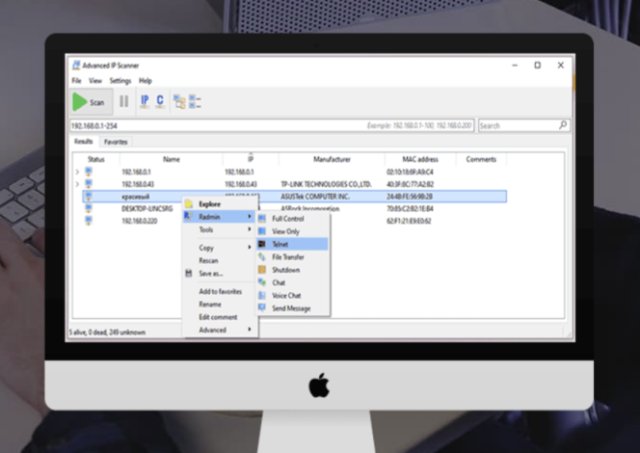The height and width of the screenshot is (453, 640).
Task: Click the IP toolbar icon
Action: pyautogui.click(x=144, y=101)
